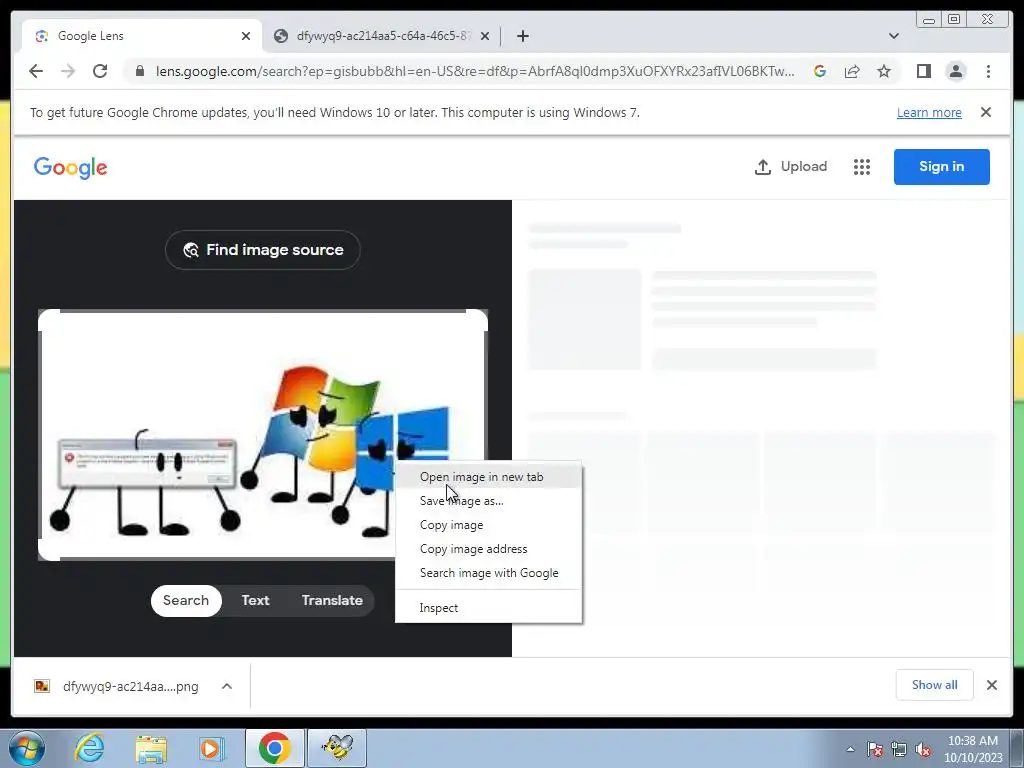Click the lock icon in address bar
The width and height of the screenshot is (1024, 768).
coord(140,71)
